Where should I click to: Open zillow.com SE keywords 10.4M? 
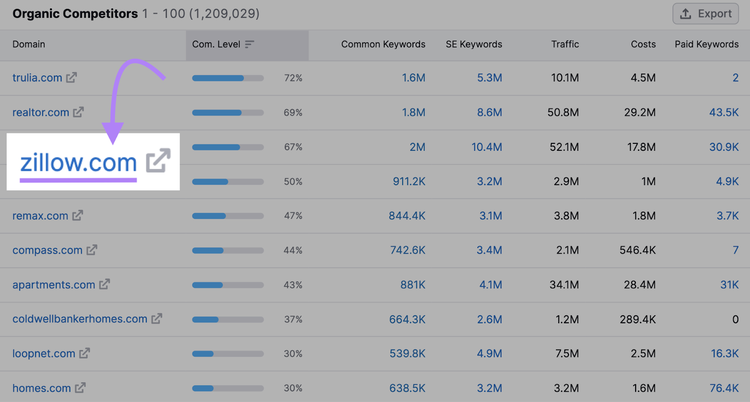pyautogui.click(x=487, y=147)
